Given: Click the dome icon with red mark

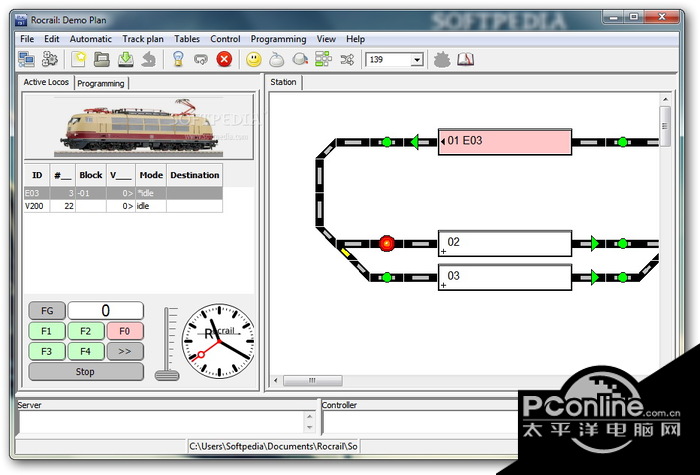Looking at the screenshot, I should (x=300, y=59).
